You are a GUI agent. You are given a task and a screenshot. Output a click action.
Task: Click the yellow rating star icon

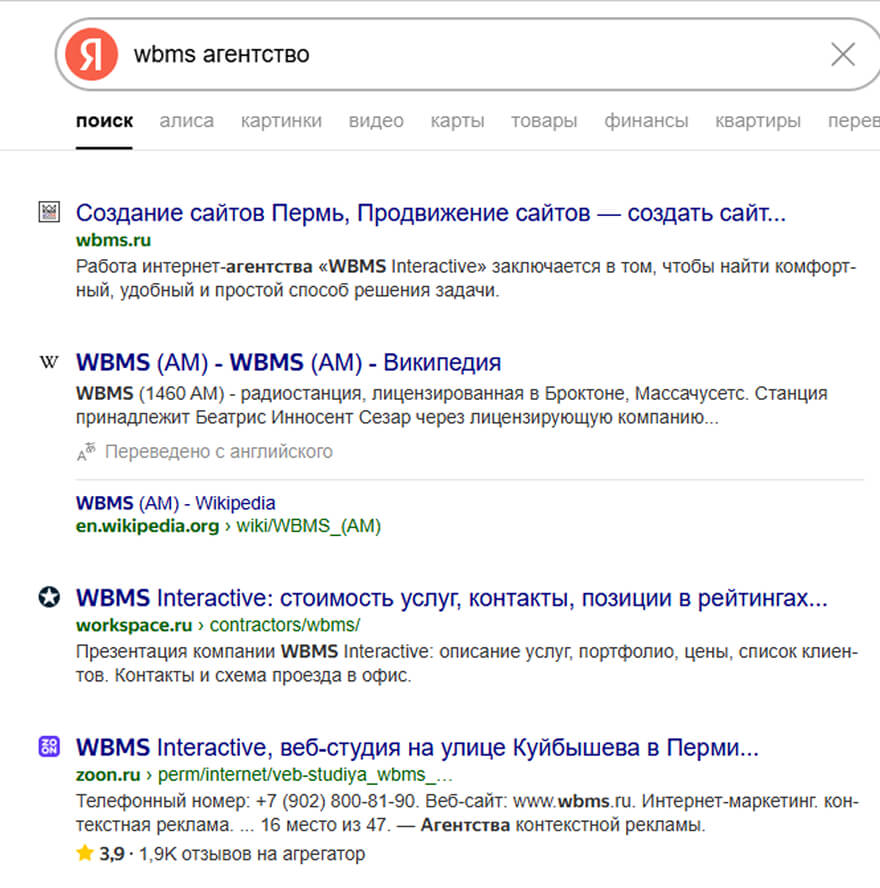85,853
